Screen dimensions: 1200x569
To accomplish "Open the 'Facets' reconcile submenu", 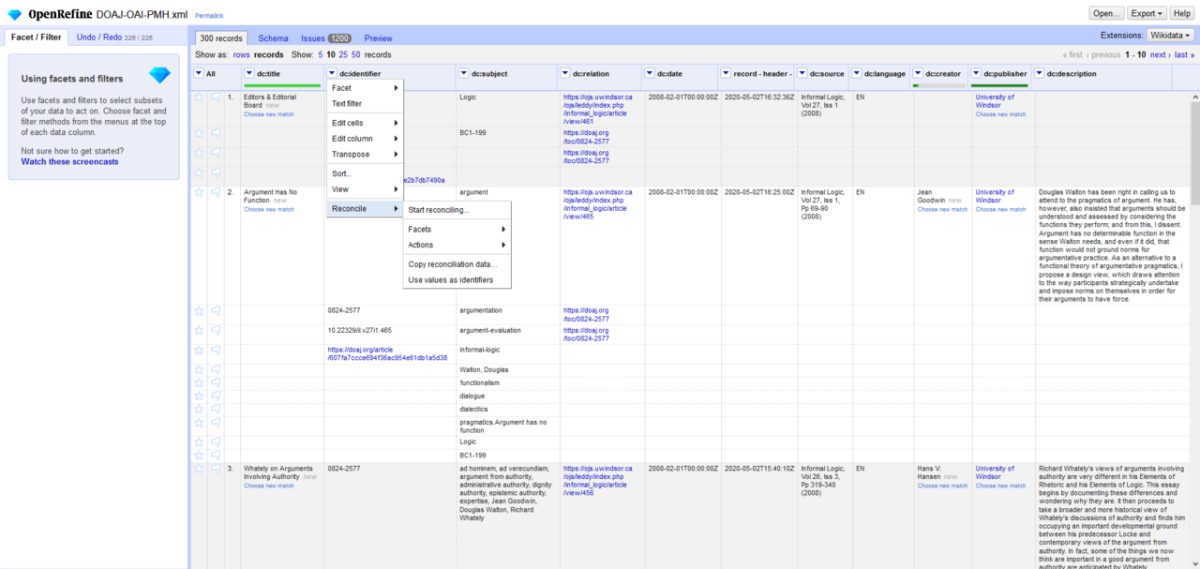I will tap(456, 229).
